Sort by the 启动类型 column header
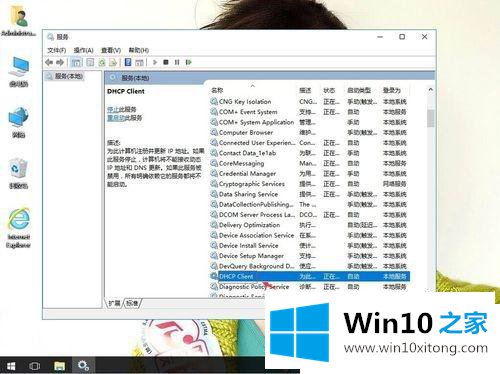The height and width of the screenshot is (374, 500). pyautogui.click(x=359, y=90)
